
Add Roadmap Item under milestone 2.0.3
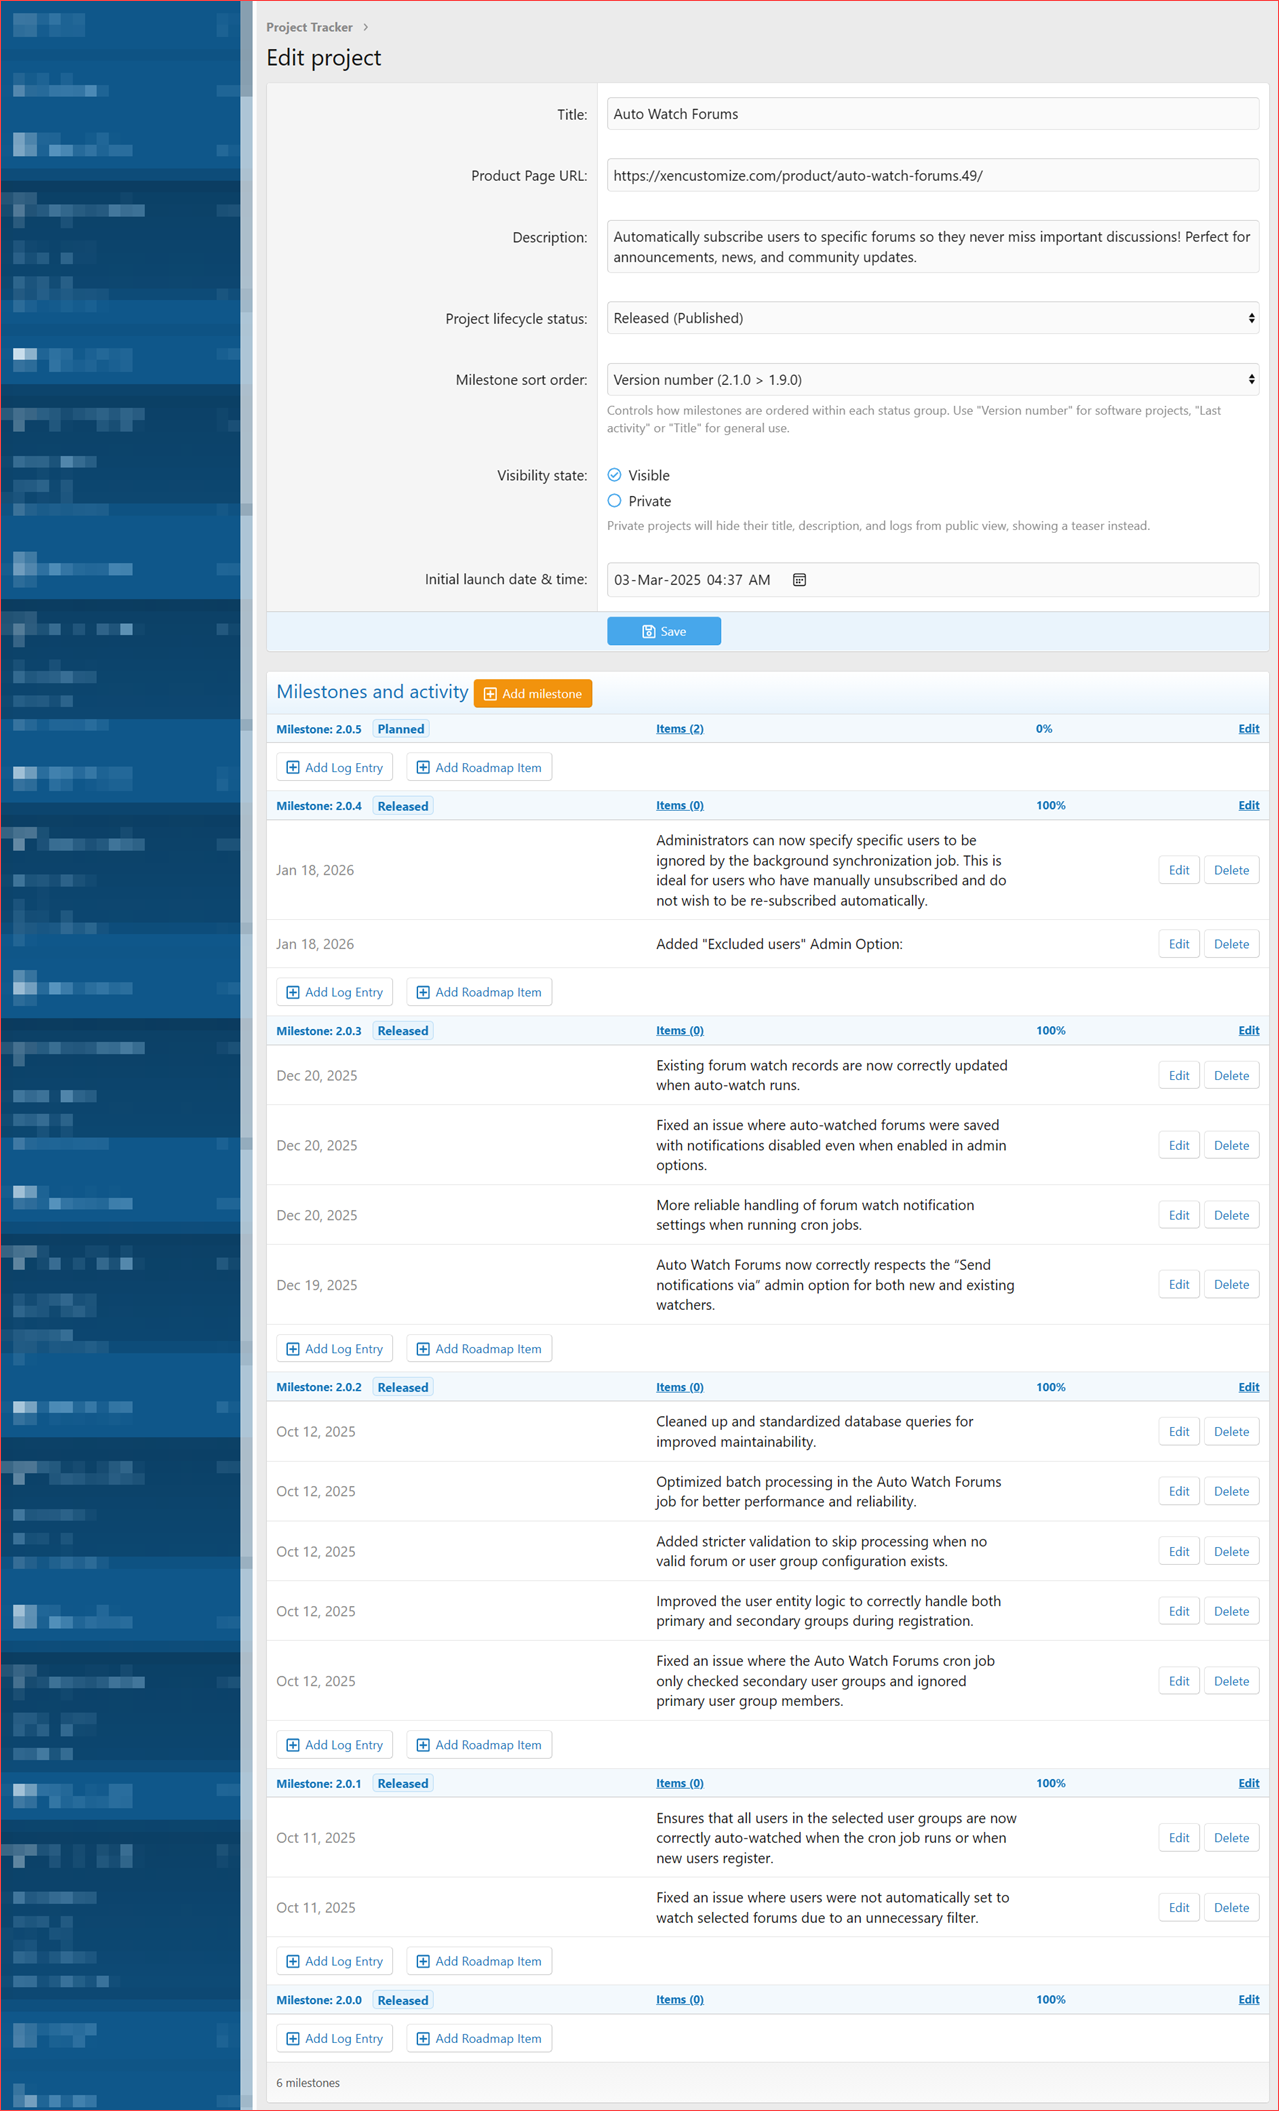point(479,1349)
